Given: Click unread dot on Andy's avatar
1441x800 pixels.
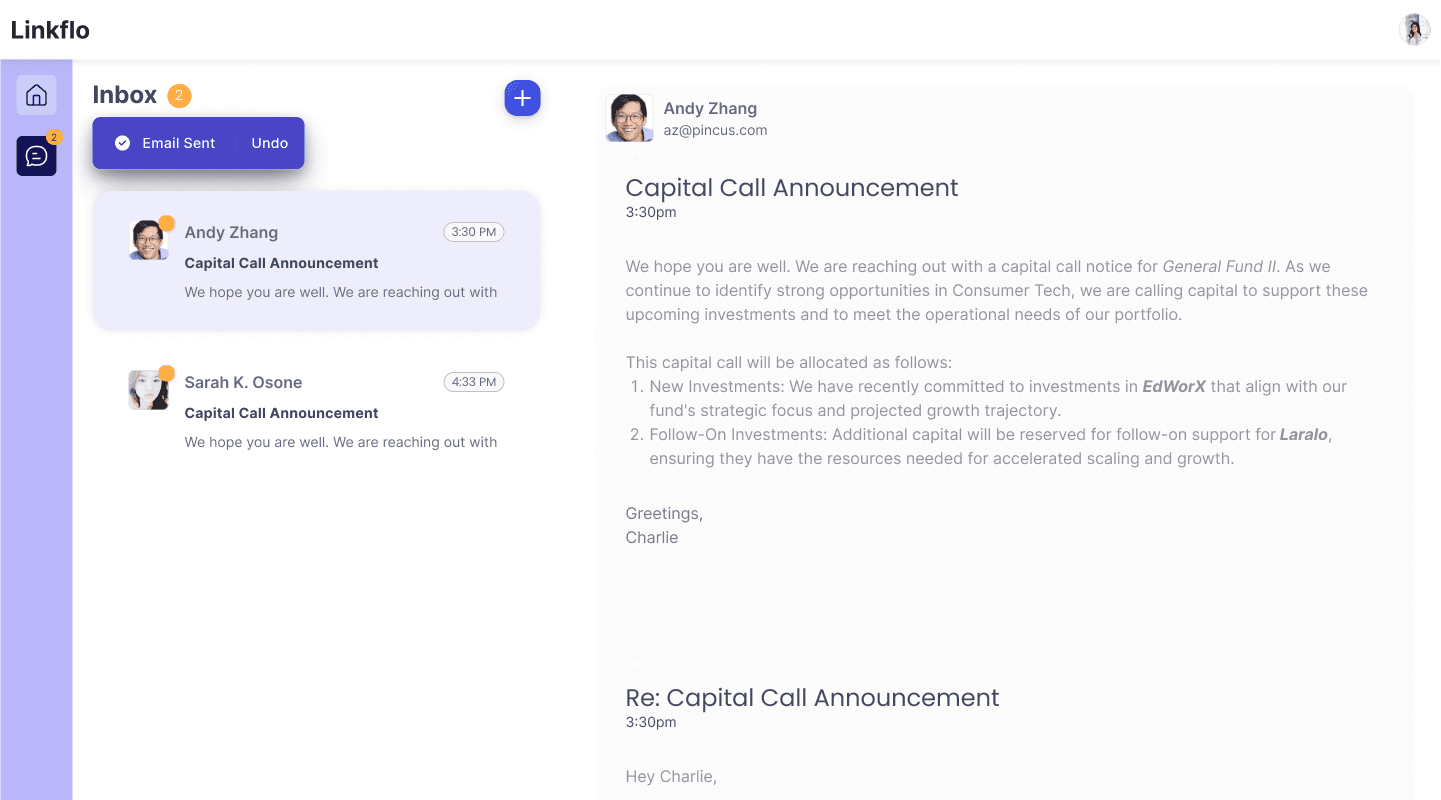Looking at the screenshot, I should tap(167, 223).
